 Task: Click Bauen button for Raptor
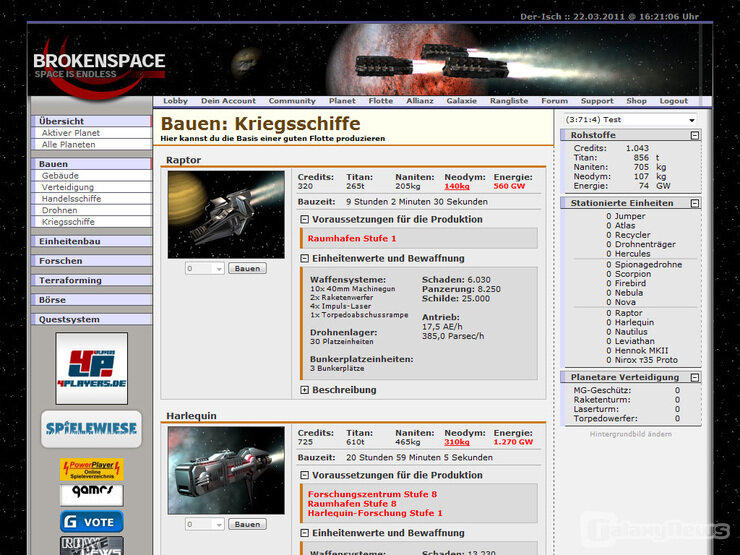click(x=247, y=269)
